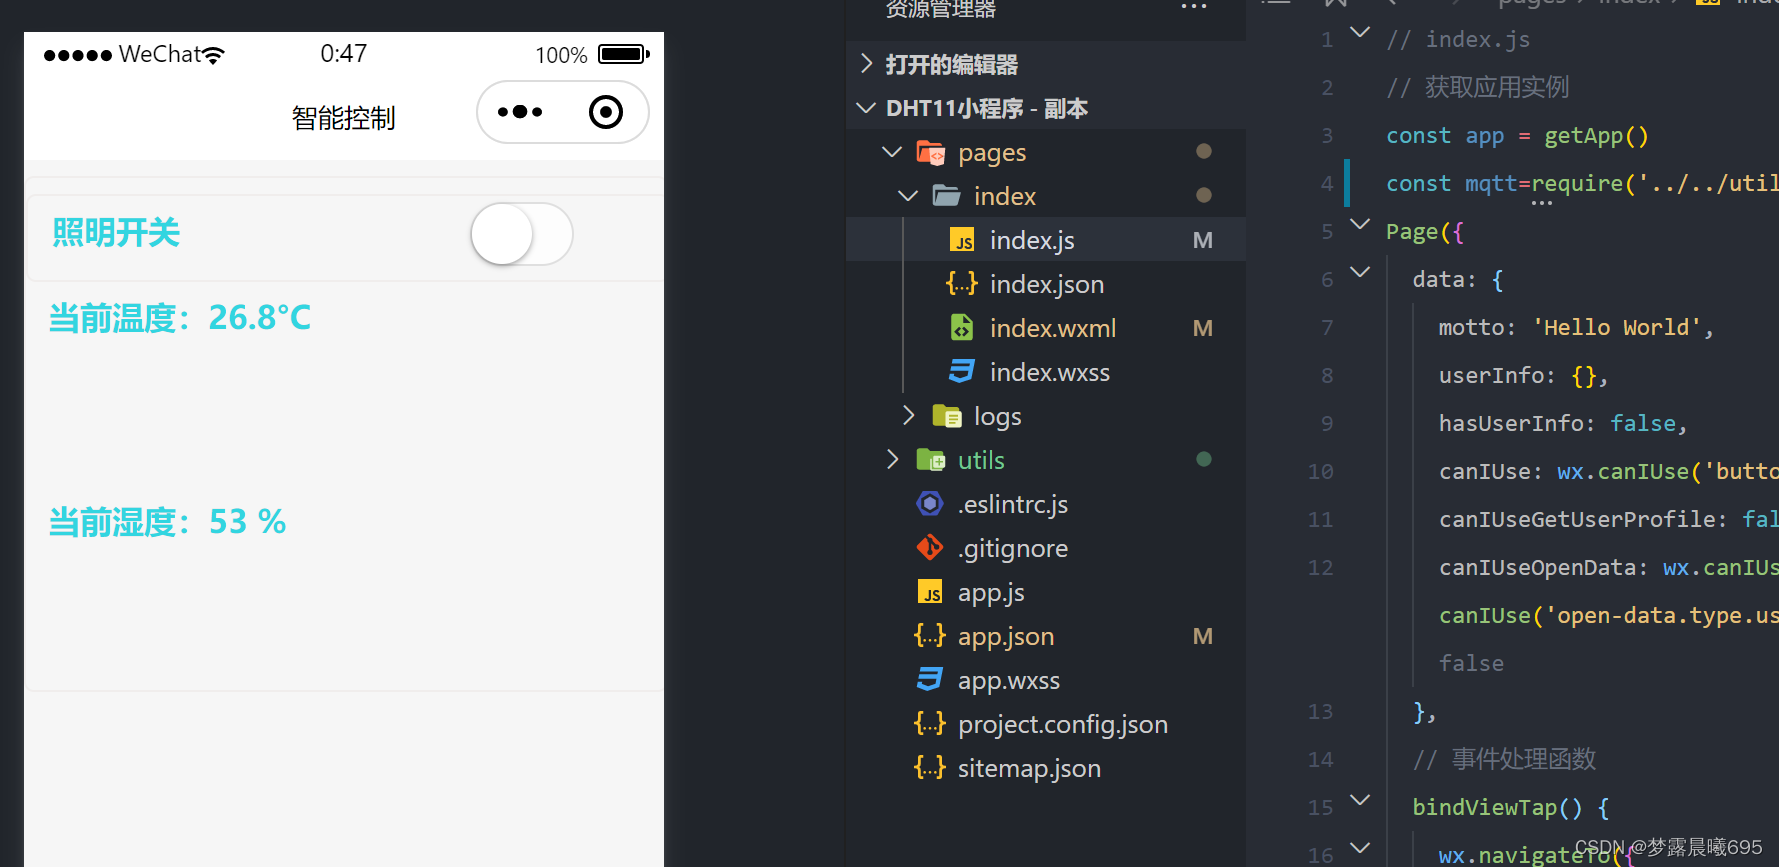The image size is (1779, 867).
Task: Click the braces icon of index.json
Action: click(x=962, y=284)
